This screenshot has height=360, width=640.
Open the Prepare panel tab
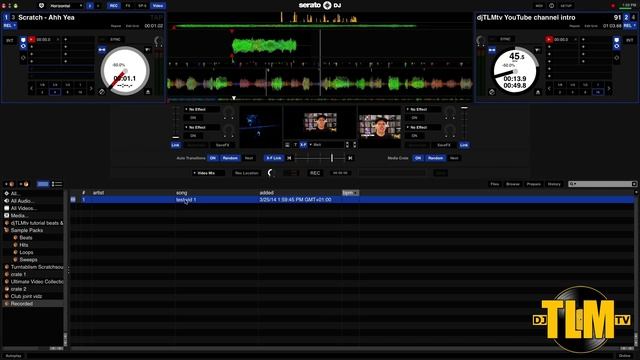coord(533,184)
